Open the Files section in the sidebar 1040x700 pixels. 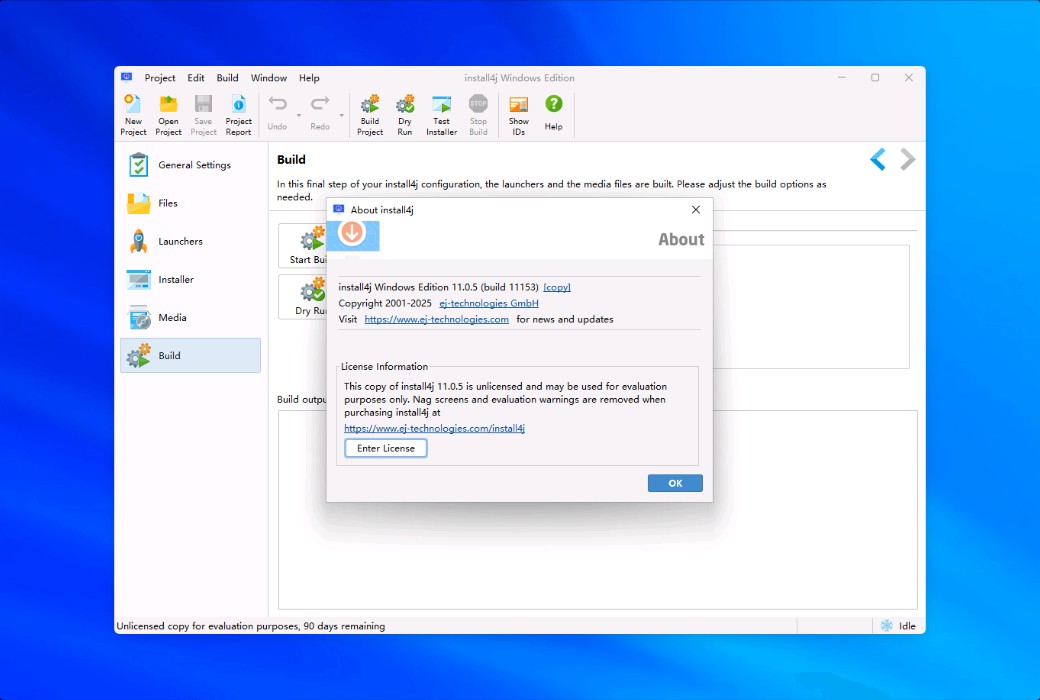(x=190, y=203)
